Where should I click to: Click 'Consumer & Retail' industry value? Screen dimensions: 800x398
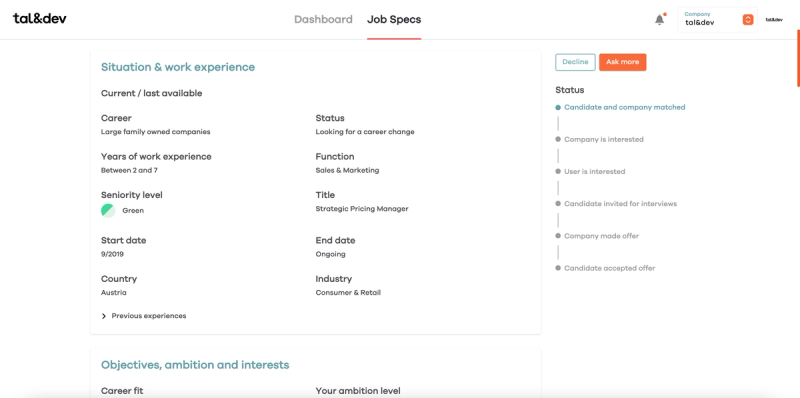point(348,293)
